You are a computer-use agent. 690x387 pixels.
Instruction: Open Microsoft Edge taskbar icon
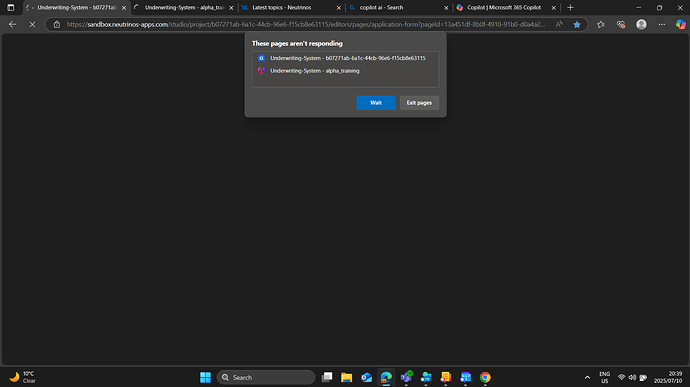[386, 377]
